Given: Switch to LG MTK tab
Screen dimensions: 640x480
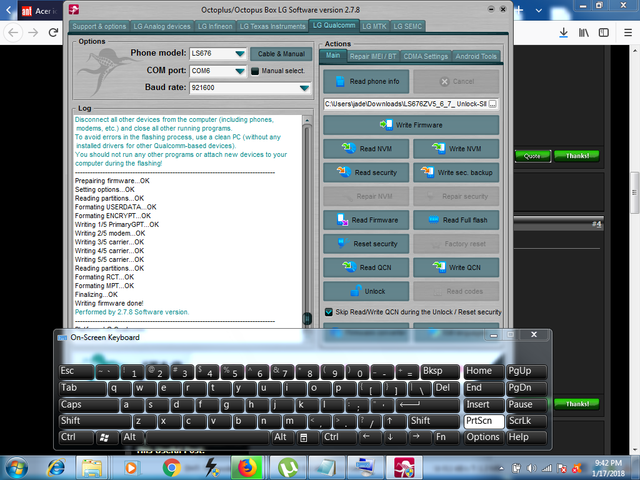Looking at the screenshot, I should [374, 27].
